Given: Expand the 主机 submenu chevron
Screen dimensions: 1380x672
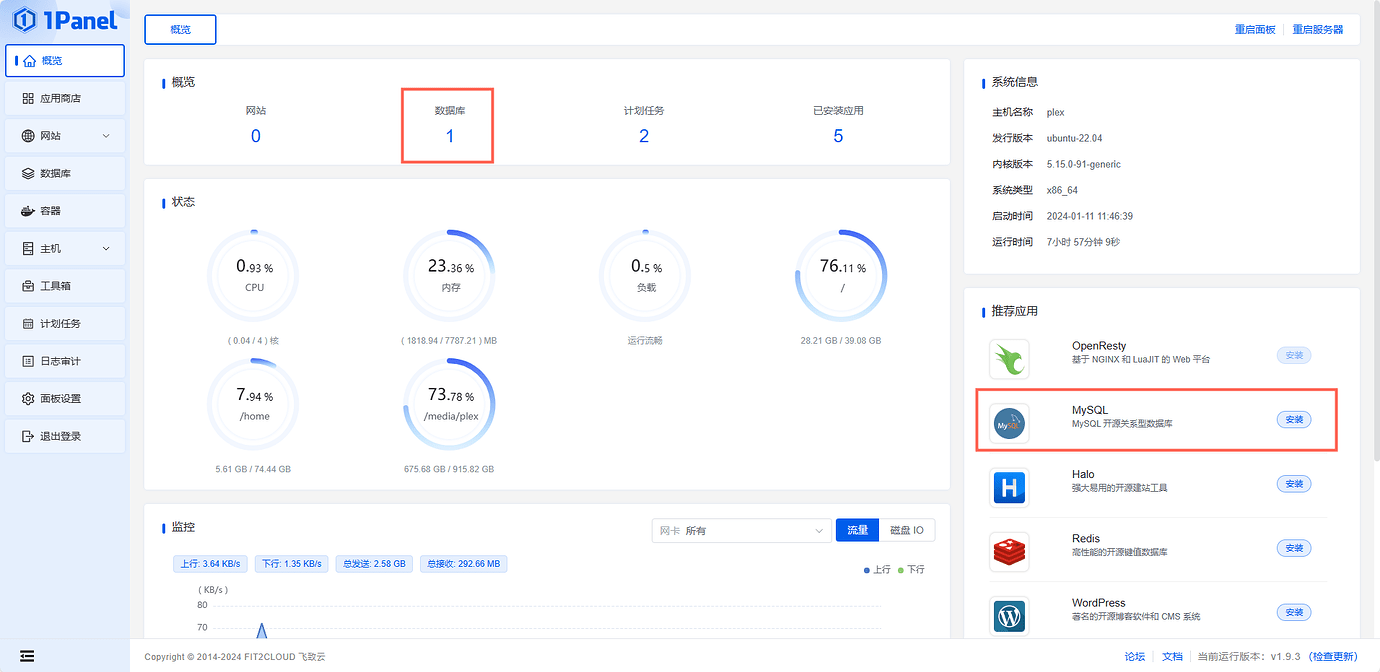Looking at the screenshot, I should tap(106, 248).
